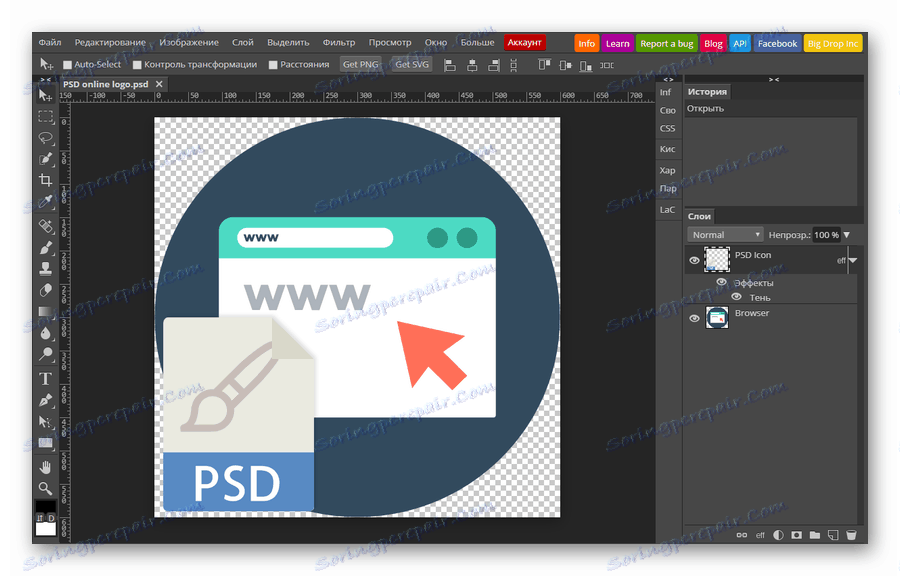The image size is (900, 576).
Task: Align left edges in options bar
Action: point(450,65)
